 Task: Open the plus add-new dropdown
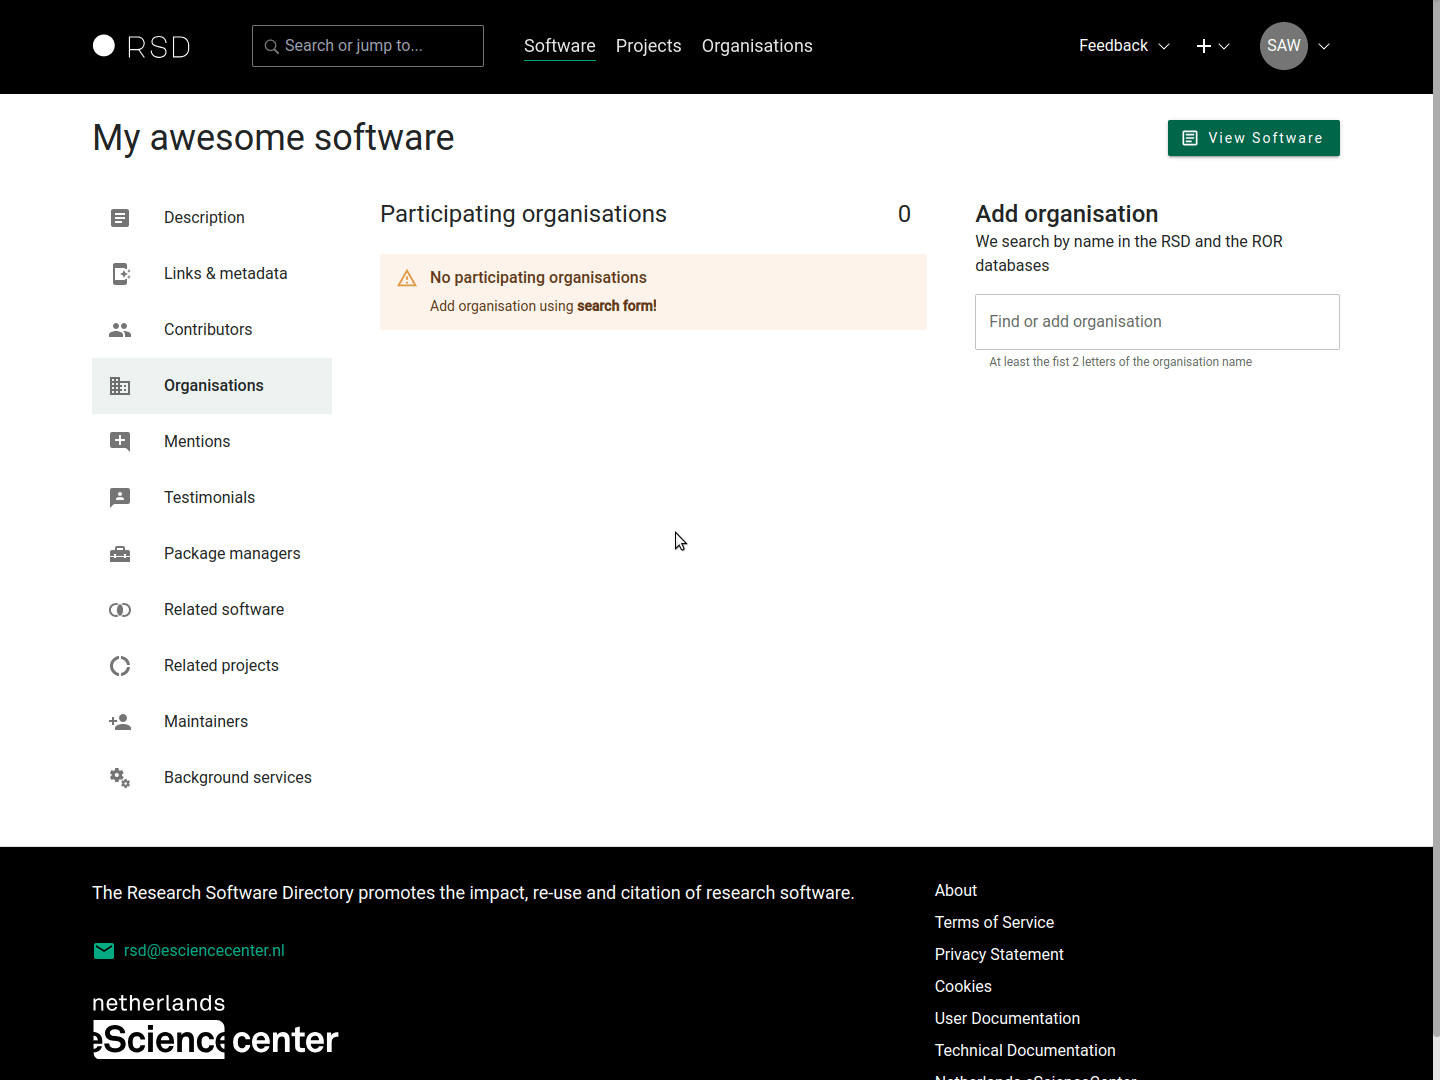[1212, 46]
